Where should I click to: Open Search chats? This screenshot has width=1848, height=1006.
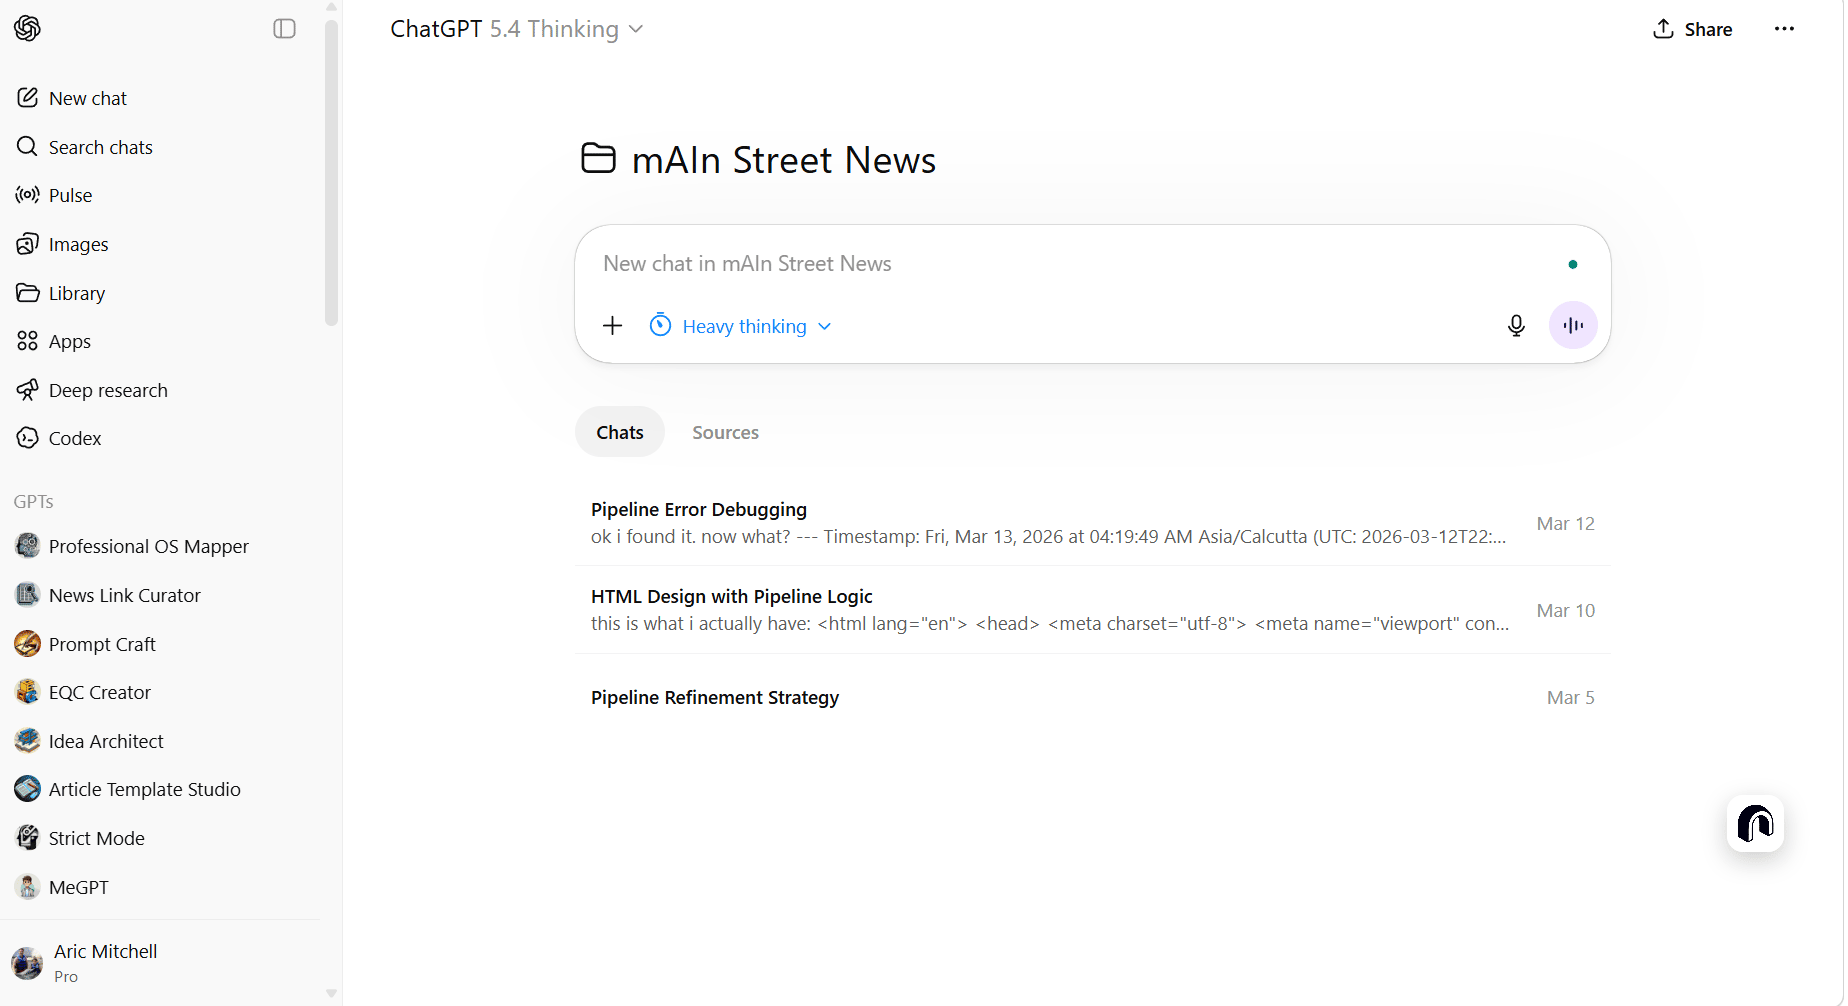point(100,147)
